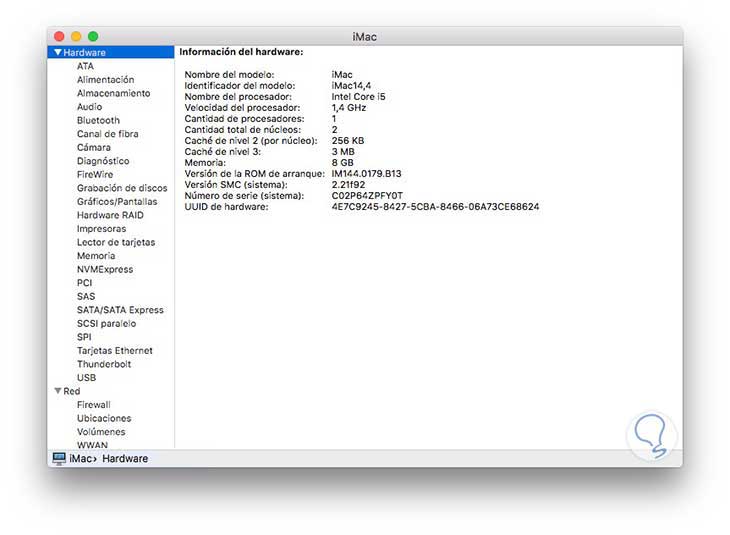Click the 'Nombre del modelo:' label
The width and height of the screenshot is (730, 535).
point(229,74)
